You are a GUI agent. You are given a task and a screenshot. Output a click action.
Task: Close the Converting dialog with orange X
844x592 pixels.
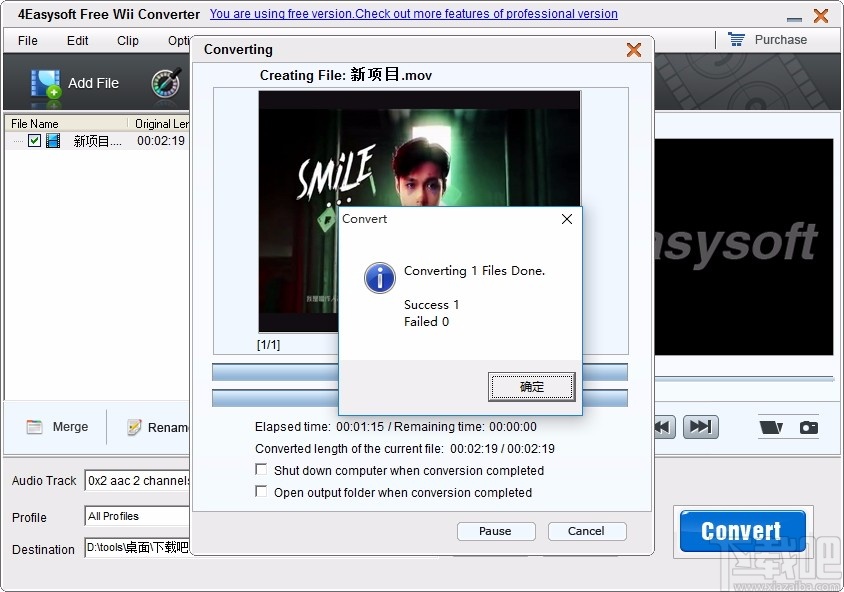point(634,50)
